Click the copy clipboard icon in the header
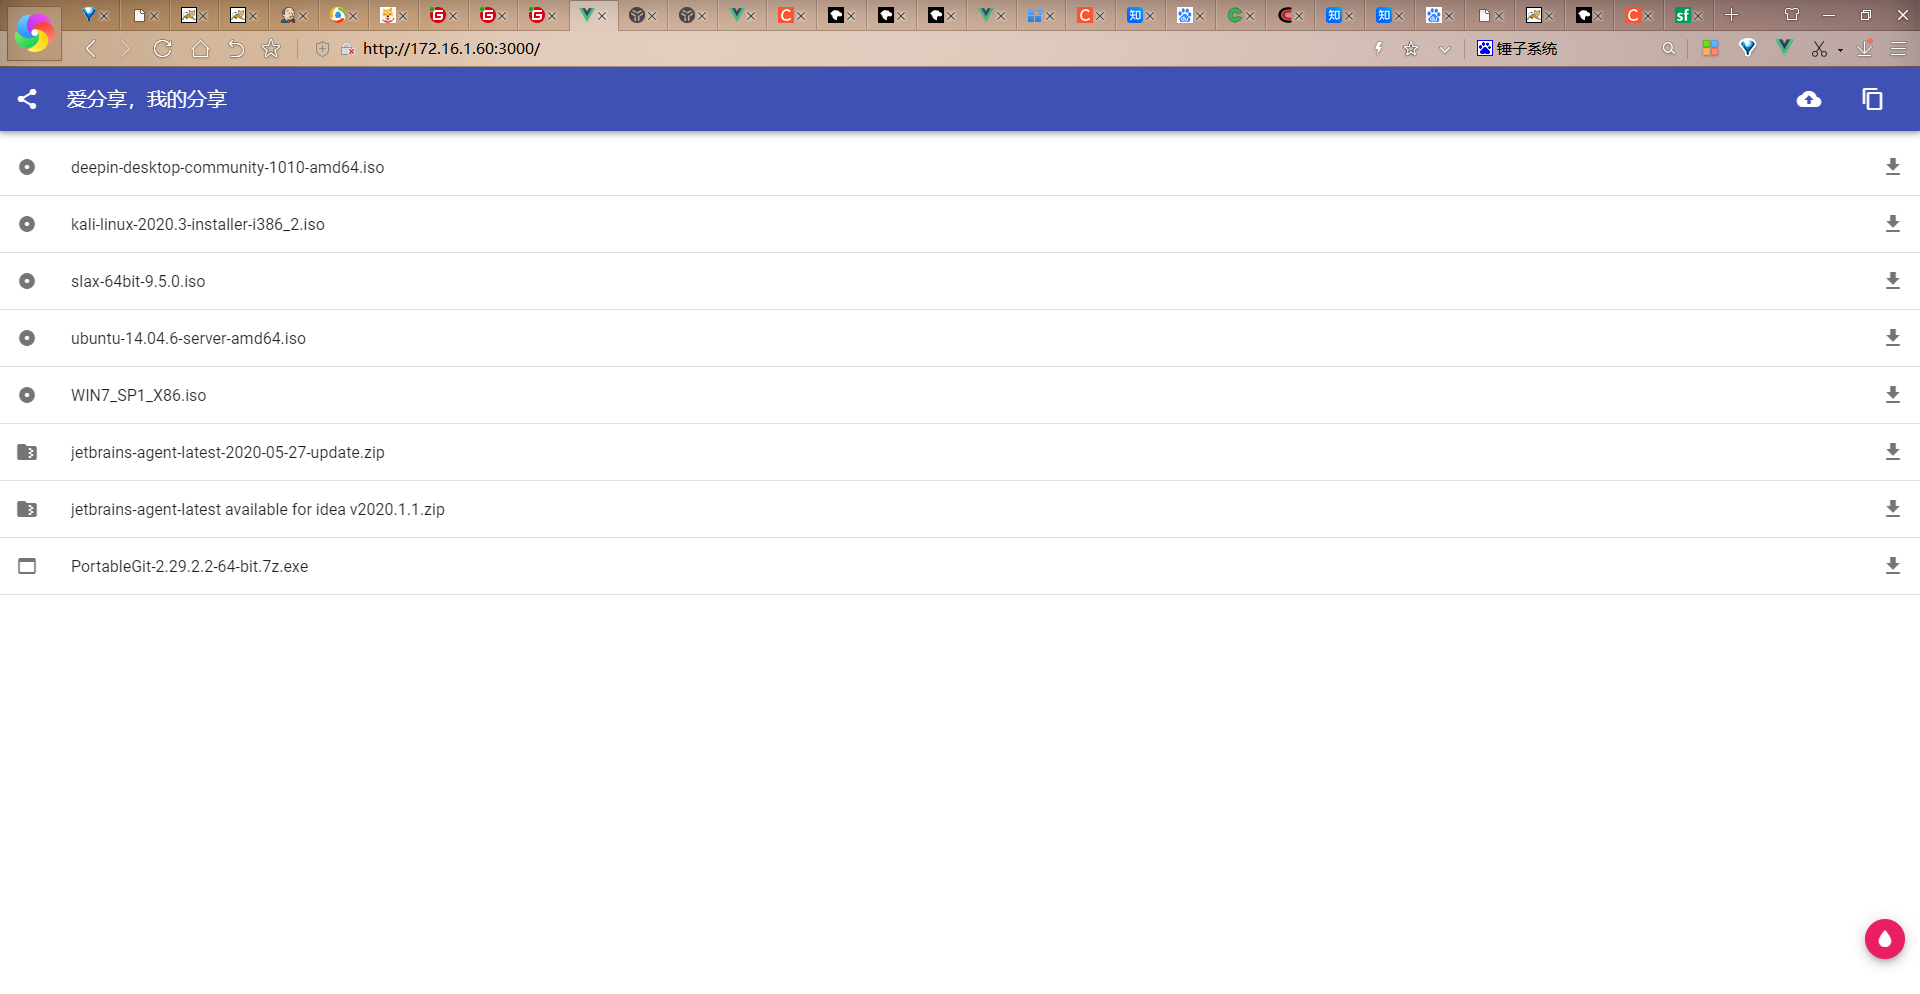1920x994 pixels. tap(1872, 99)
